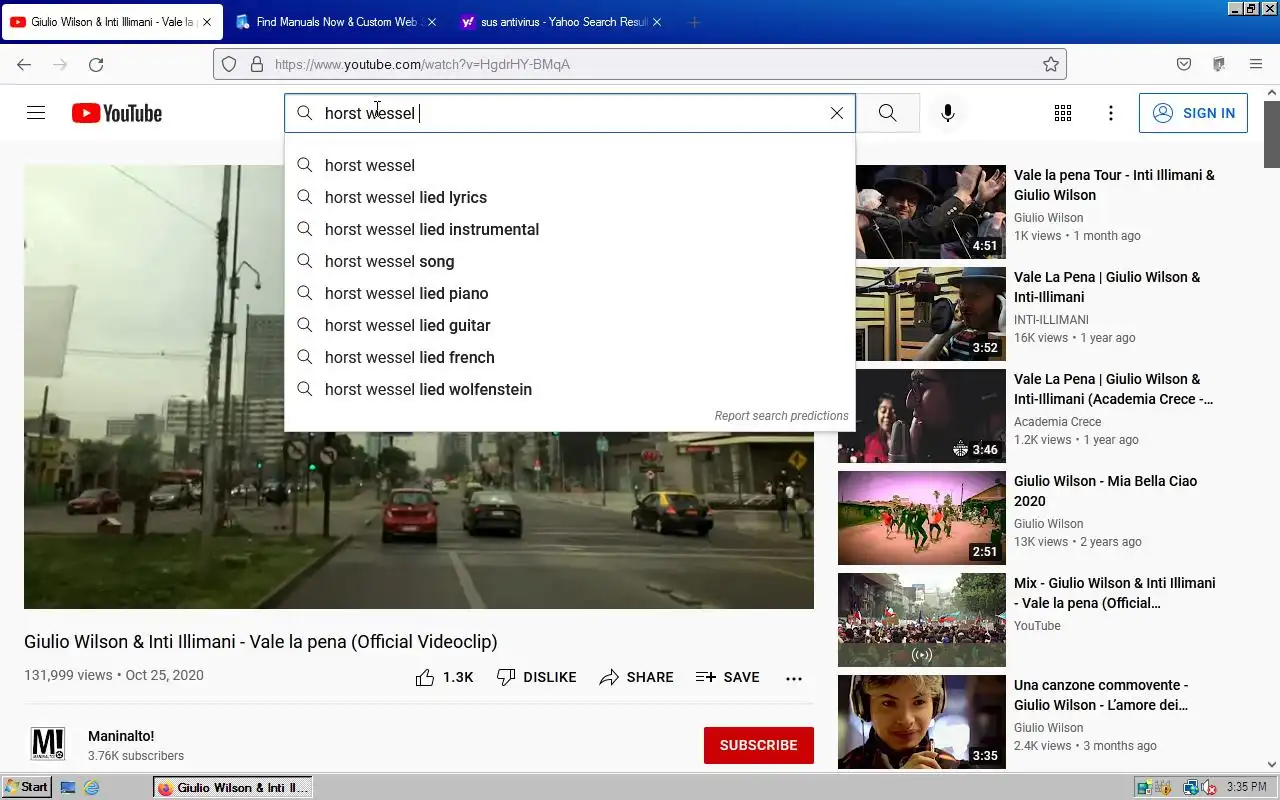The width and height of the screenshot is (1280, 800).
Task: Go back with the browser back arrow
Action: click(x=24, y=64)
